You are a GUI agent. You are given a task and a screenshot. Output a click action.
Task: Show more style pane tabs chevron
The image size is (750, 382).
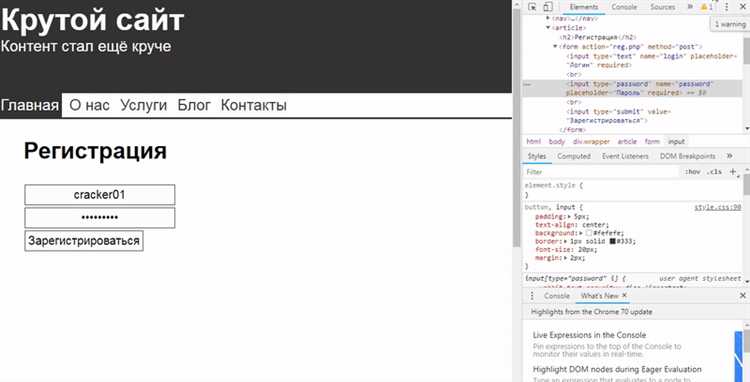coord(729,156)
